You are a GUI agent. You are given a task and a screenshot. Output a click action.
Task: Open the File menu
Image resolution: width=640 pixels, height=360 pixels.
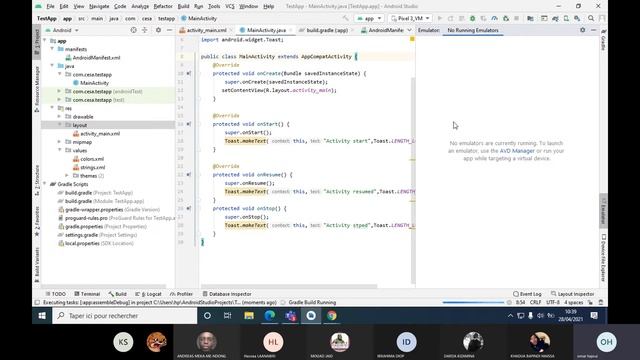(x=50, y=6)
